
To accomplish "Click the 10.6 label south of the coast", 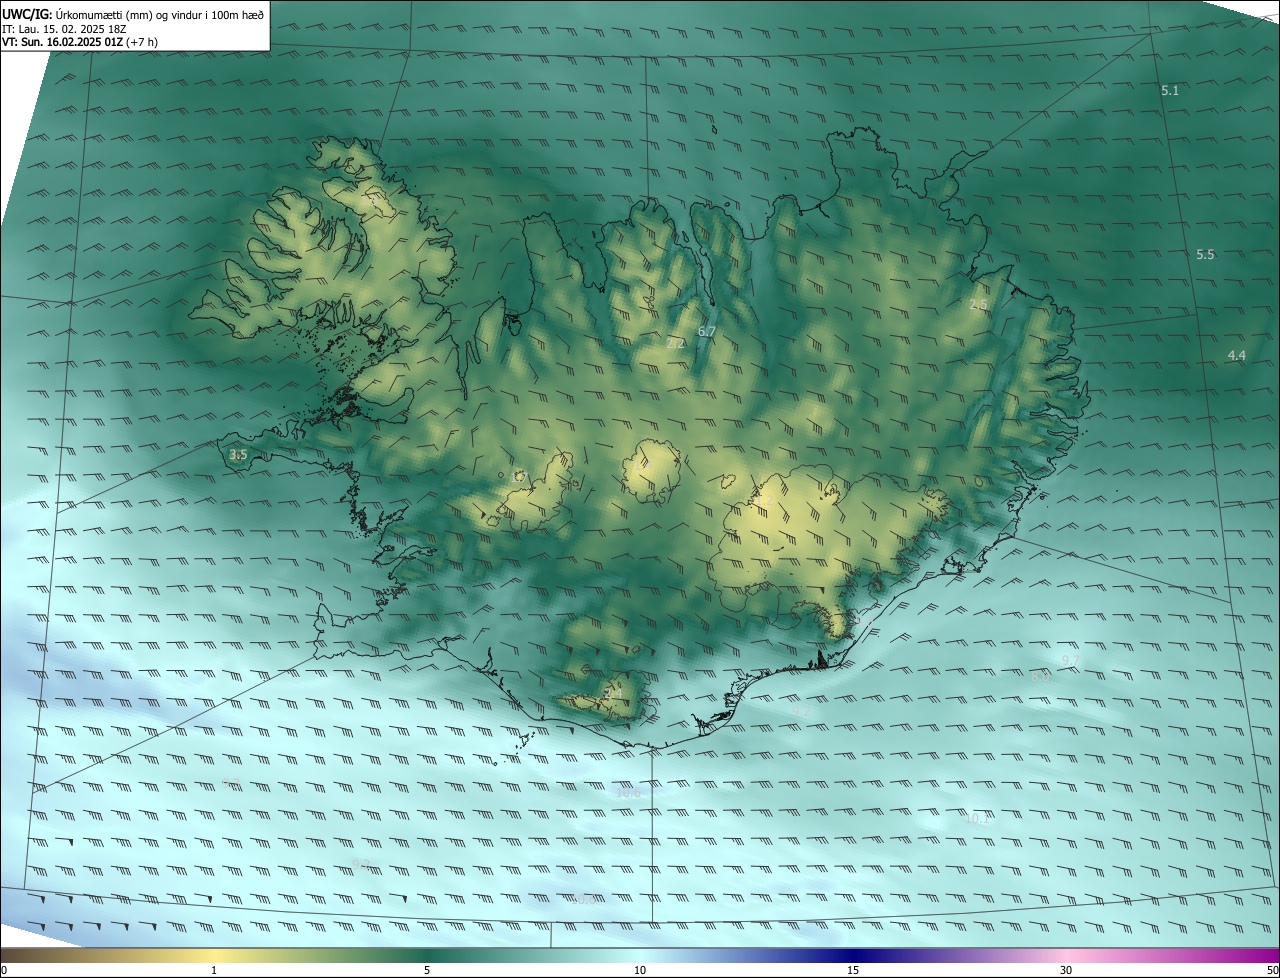I will click(x=628, y=793).
